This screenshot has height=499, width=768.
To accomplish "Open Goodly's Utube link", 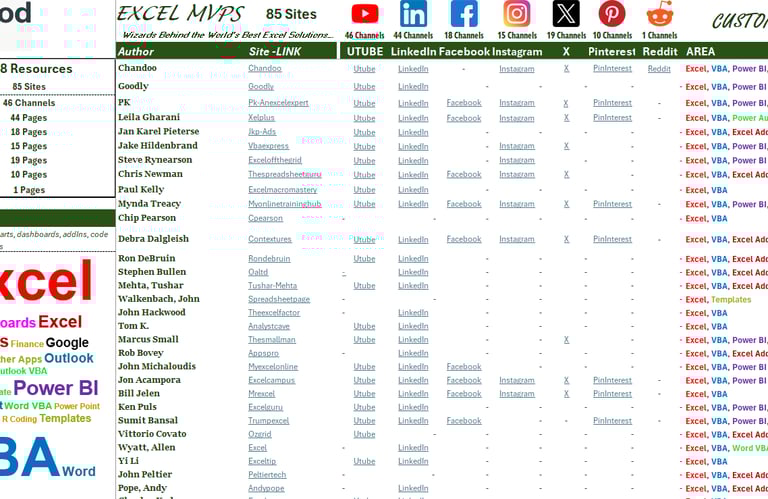I will pyautogui.click(x=364, y=86).
